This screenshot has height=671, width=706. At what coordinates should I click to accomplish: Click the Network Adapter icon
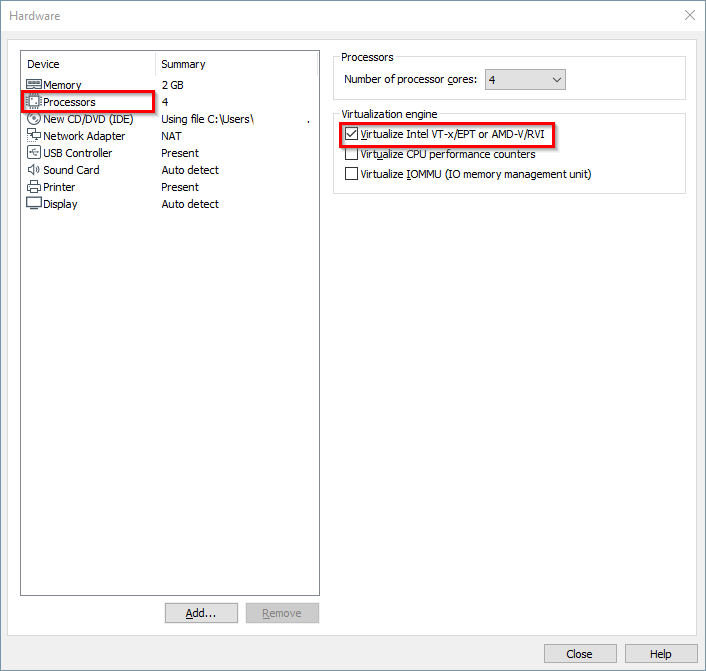tap(34, 135)
